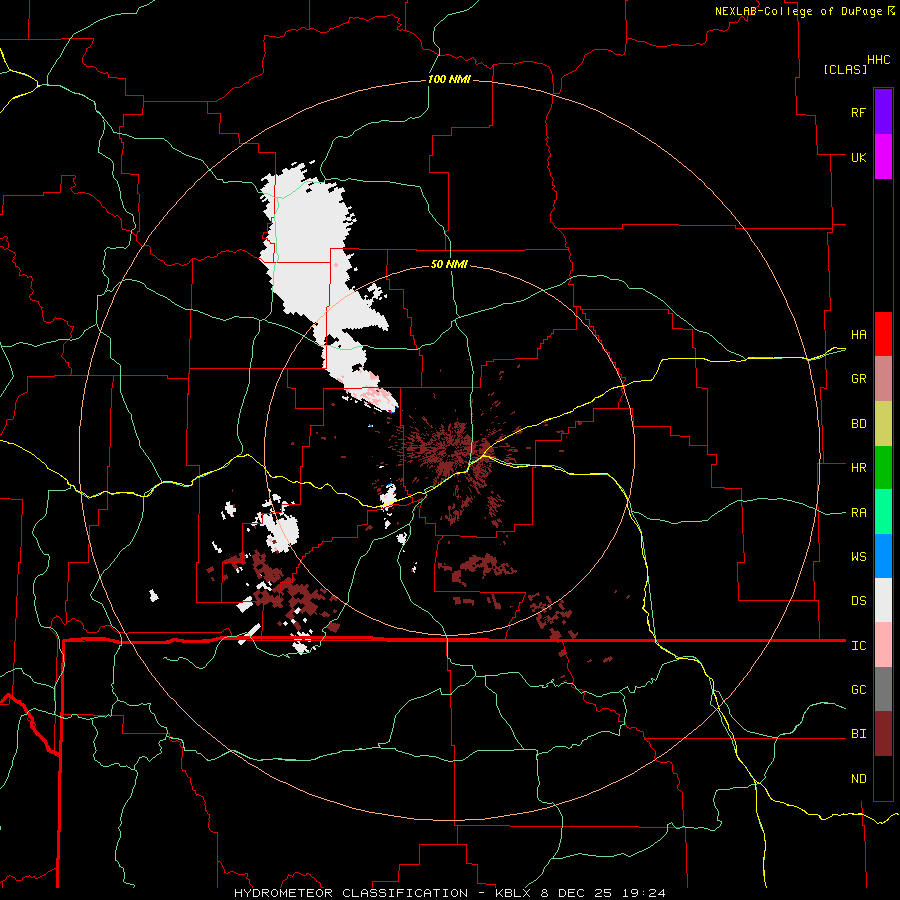
Task: Click the 'IC' legend label
Action: point(858,646)
